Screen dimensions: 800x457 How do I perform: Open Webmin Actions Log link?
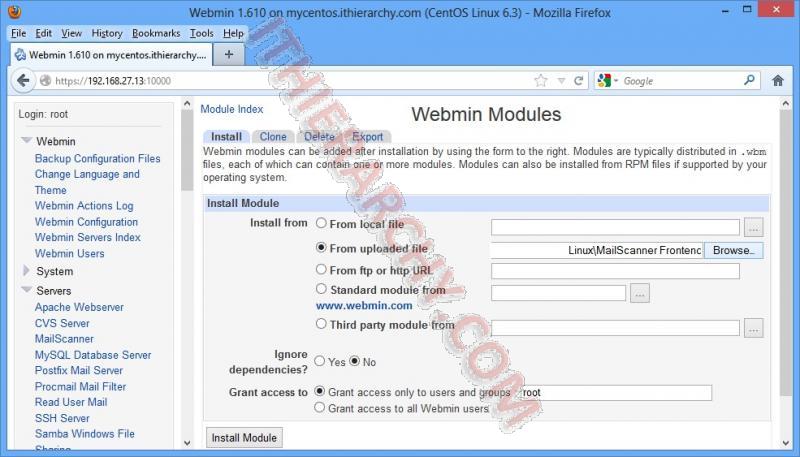pyautogui.click(x=84, y=206)
